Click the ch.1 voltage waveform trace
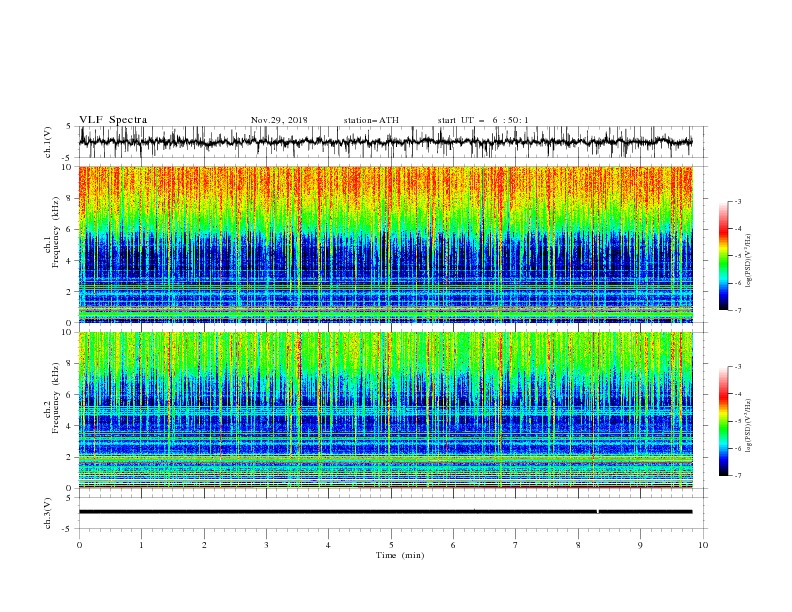Viewport: 792px width, 612px height. coord(385,142)
